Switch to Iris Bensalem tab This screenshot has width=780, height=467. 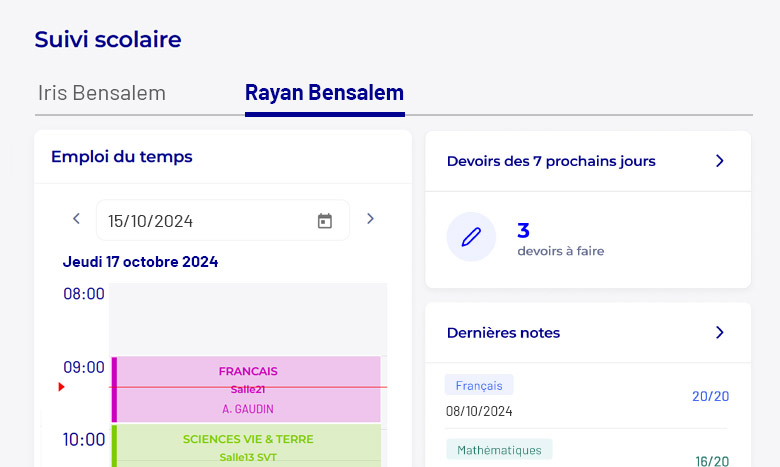point(102,93)
